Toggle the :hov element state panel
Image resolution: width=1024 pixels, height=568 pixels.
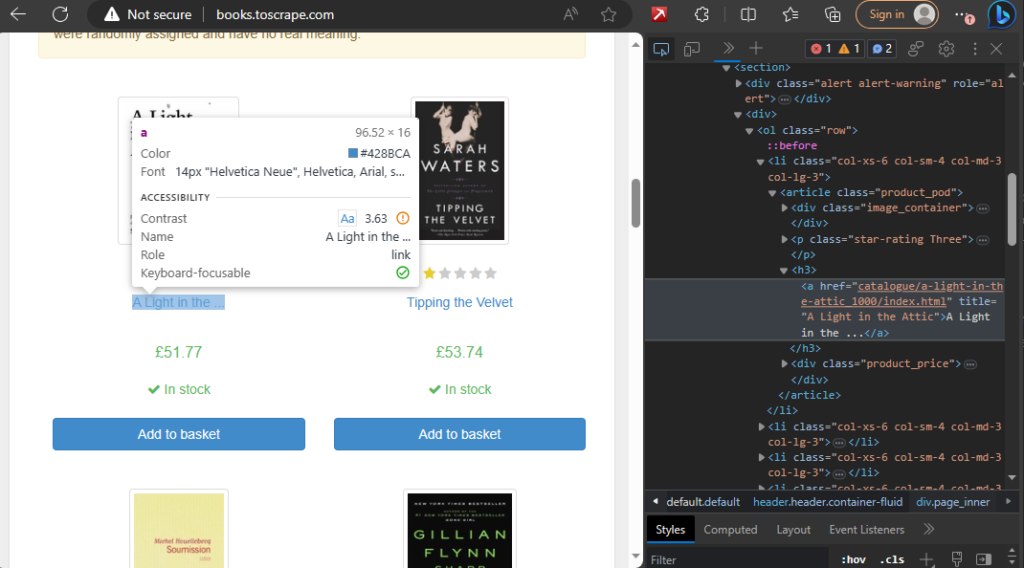(853, 560)
